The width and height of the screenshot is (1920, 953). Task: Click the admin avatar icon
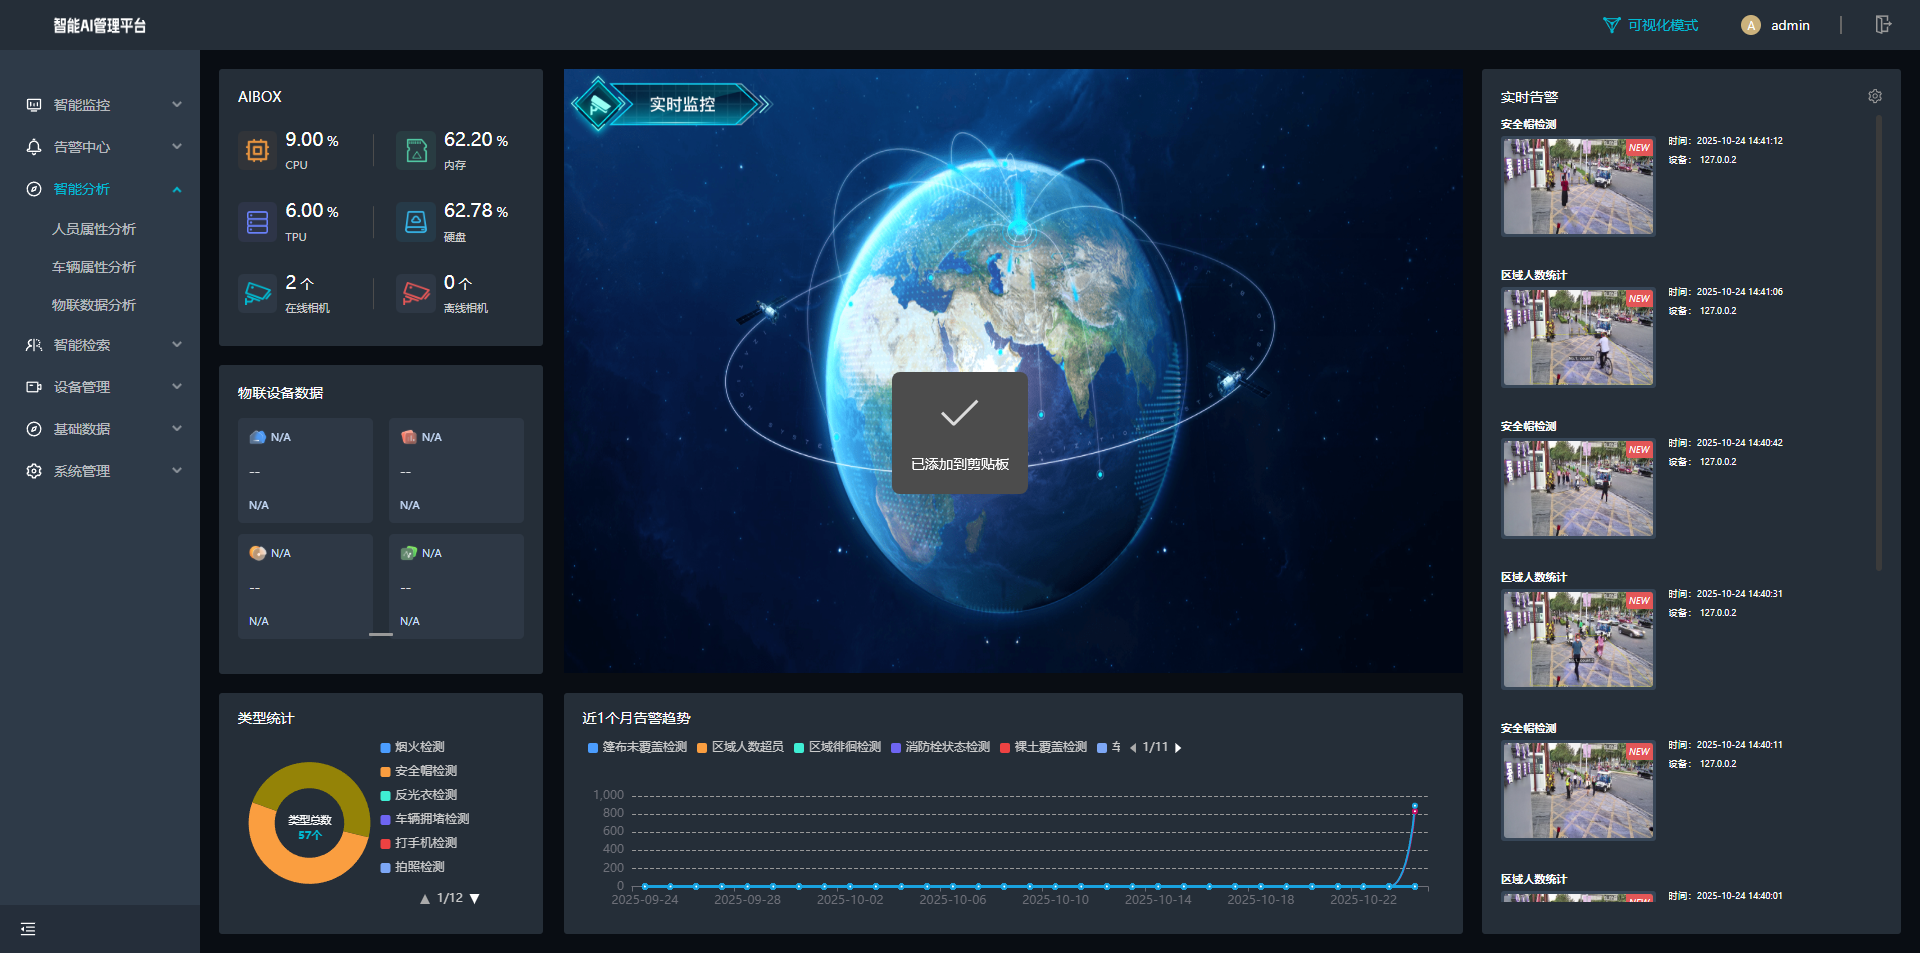point(1750,26)
